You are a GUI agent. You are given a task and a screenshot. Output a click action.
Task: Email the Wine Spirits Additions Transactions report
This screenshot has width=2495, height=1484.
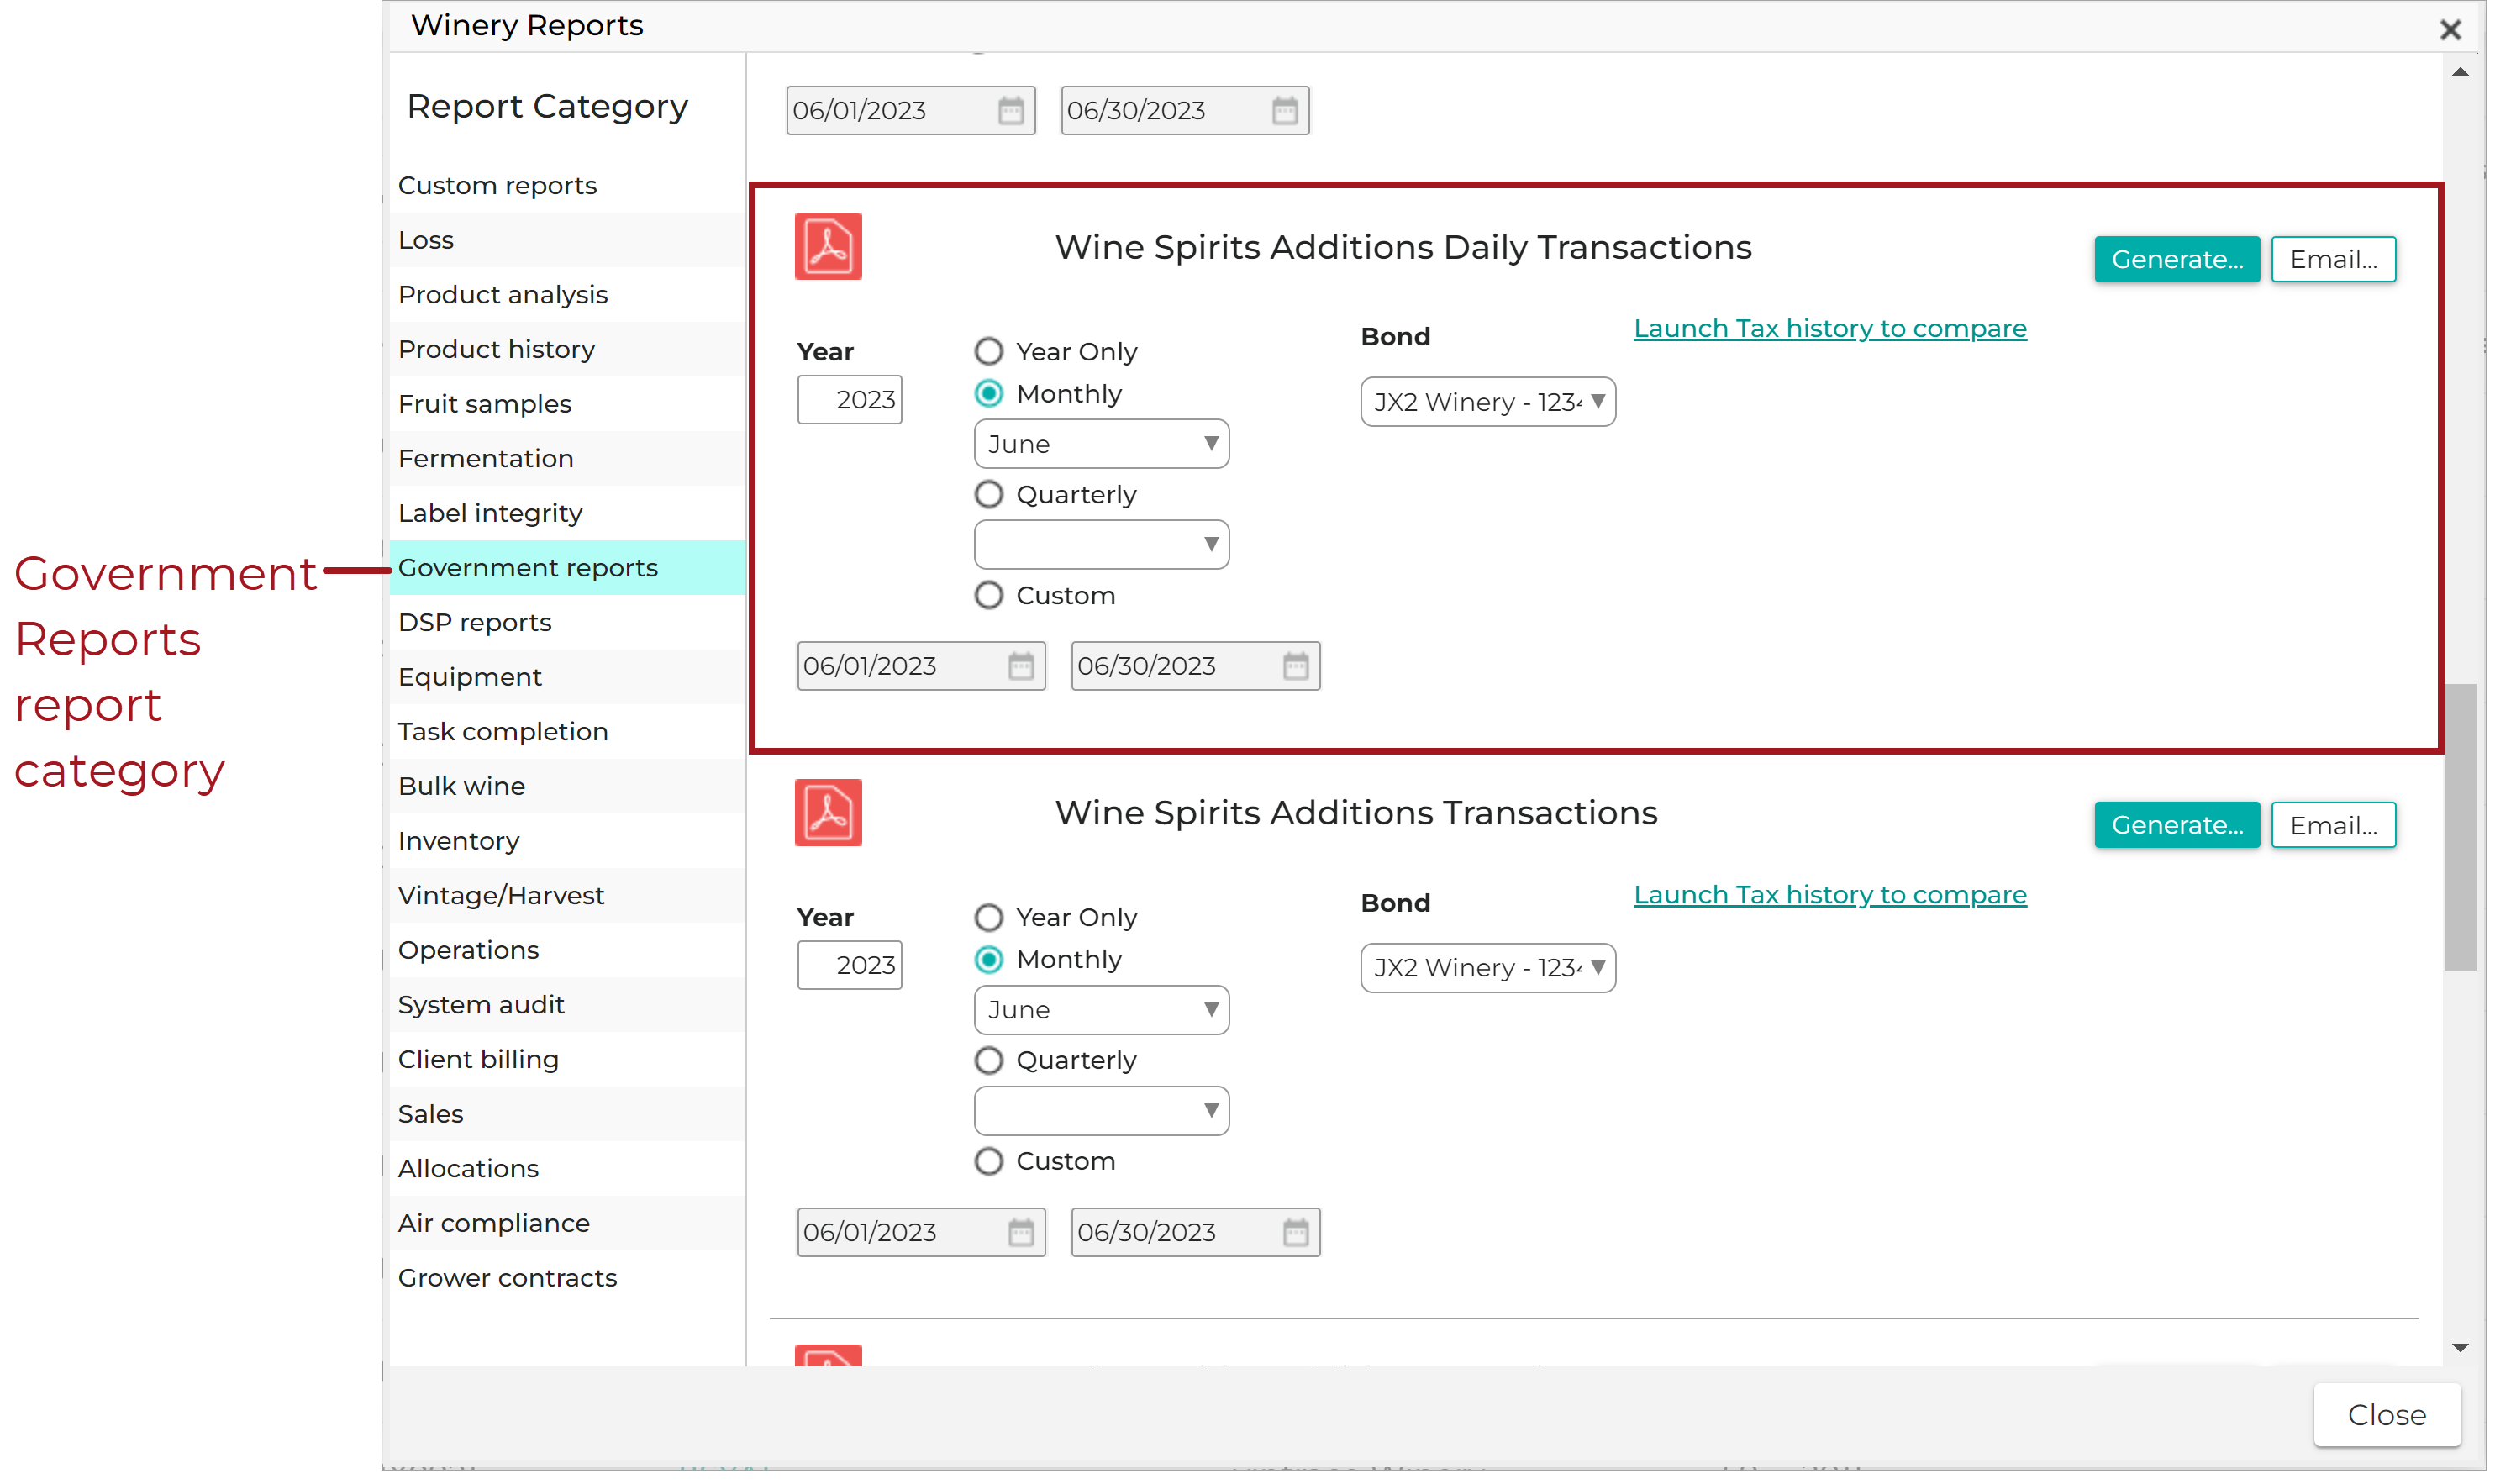click(x=2333, y=826)
